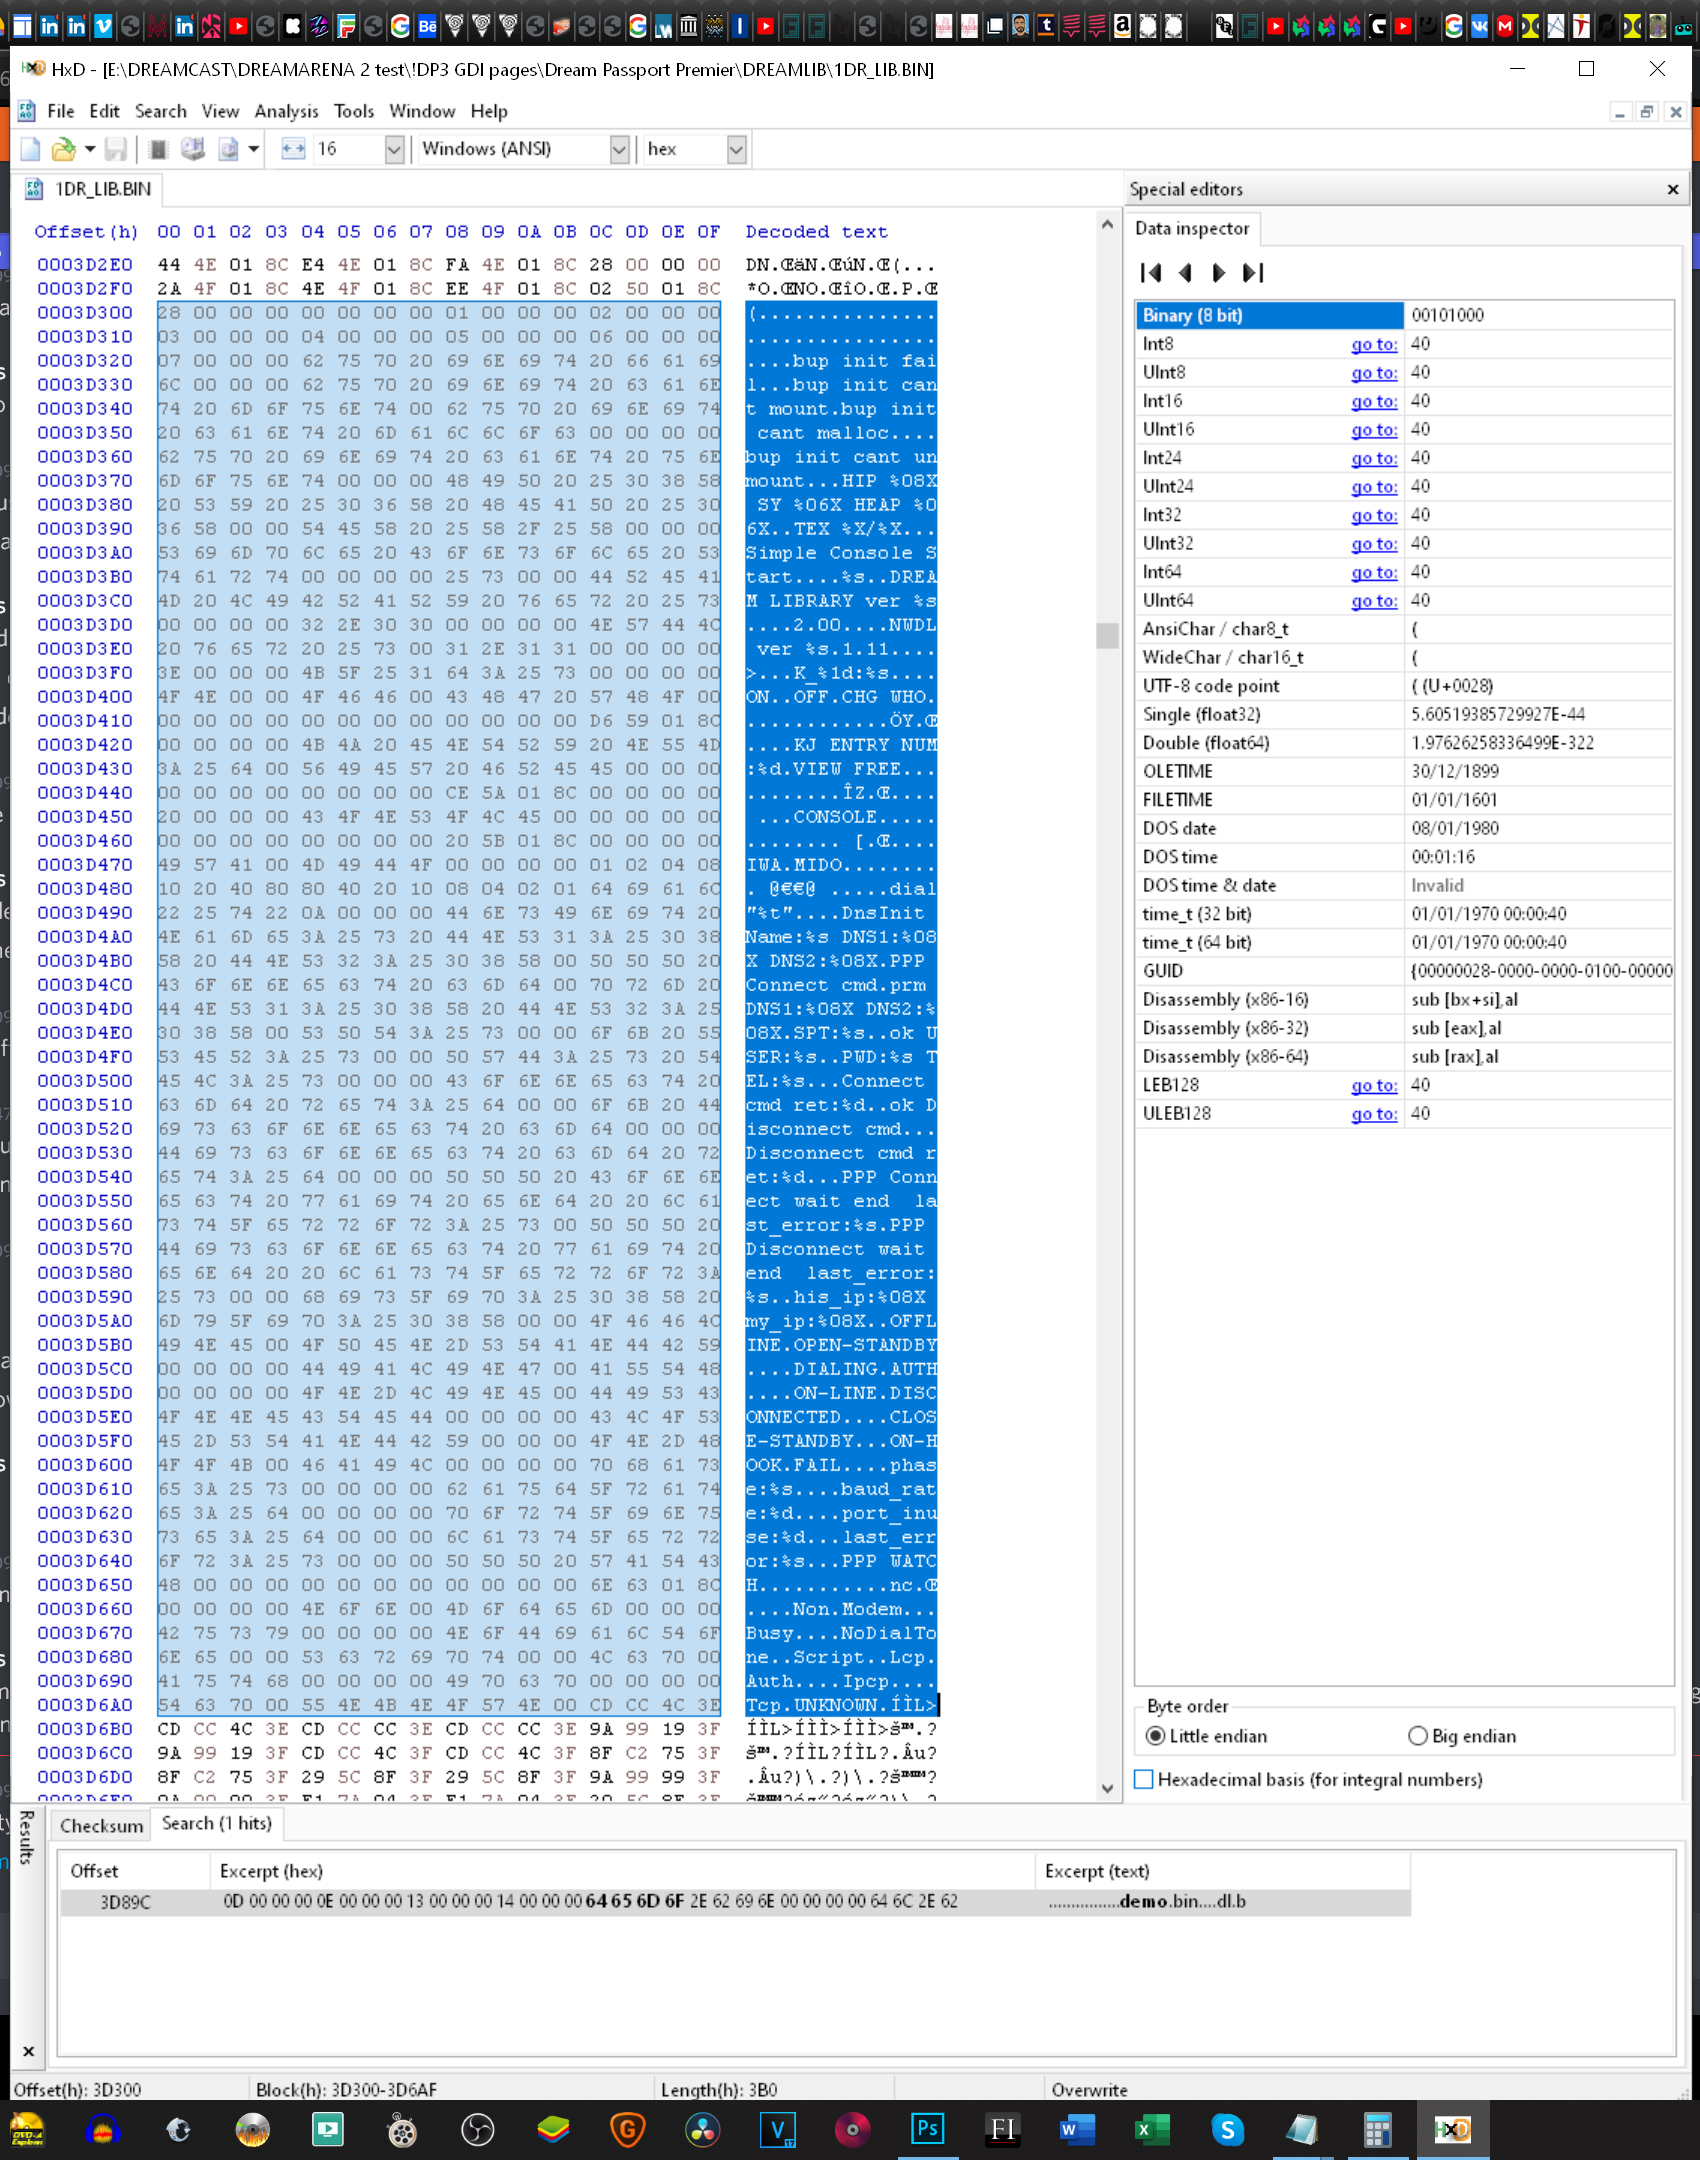Open the View menu
Screen dimensions: 1700x2160
(x=220, y=111)
